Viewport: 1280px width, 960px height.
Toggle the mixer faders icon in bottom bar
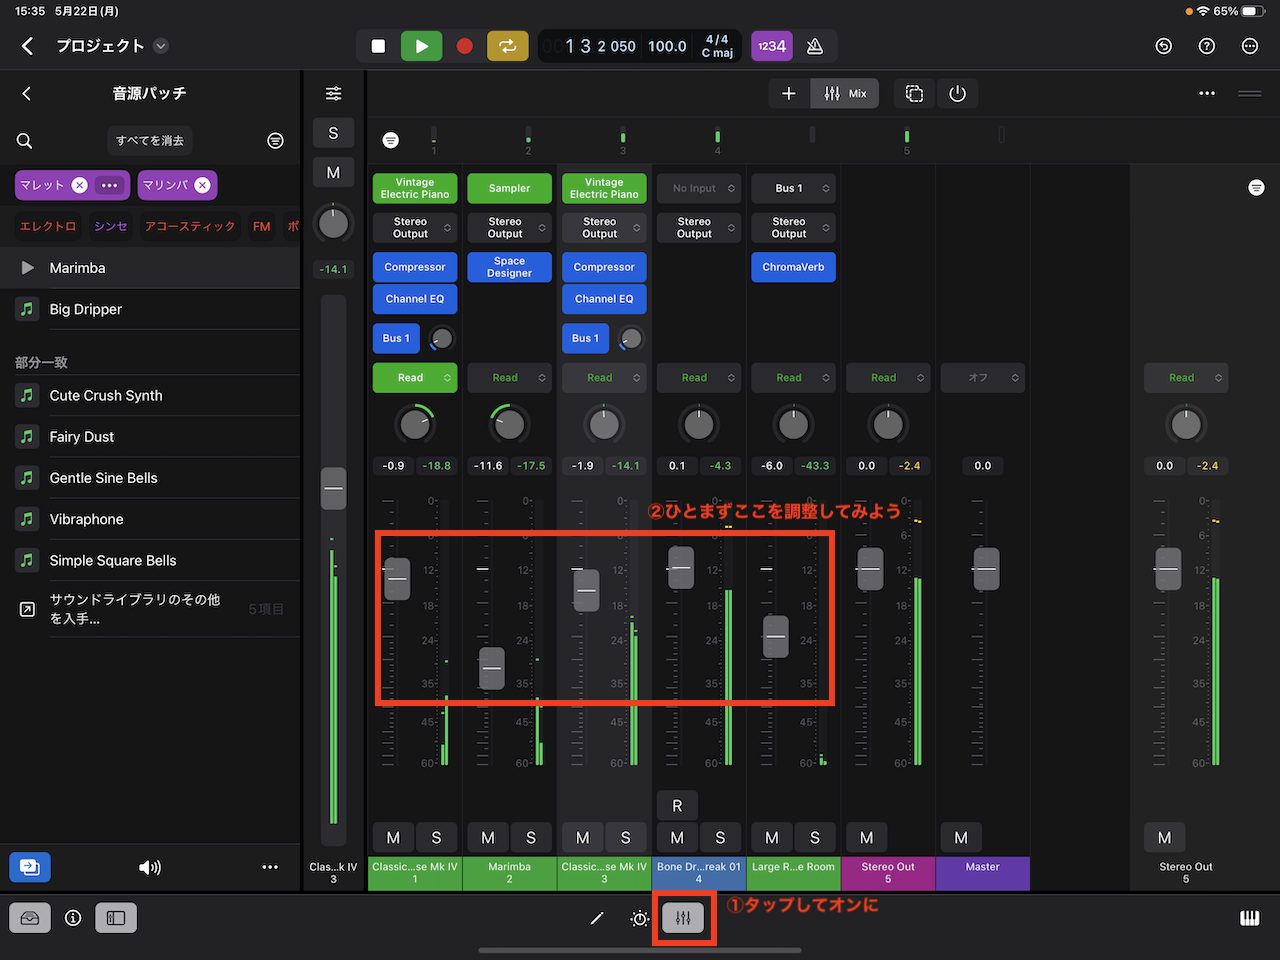[684, 918]
